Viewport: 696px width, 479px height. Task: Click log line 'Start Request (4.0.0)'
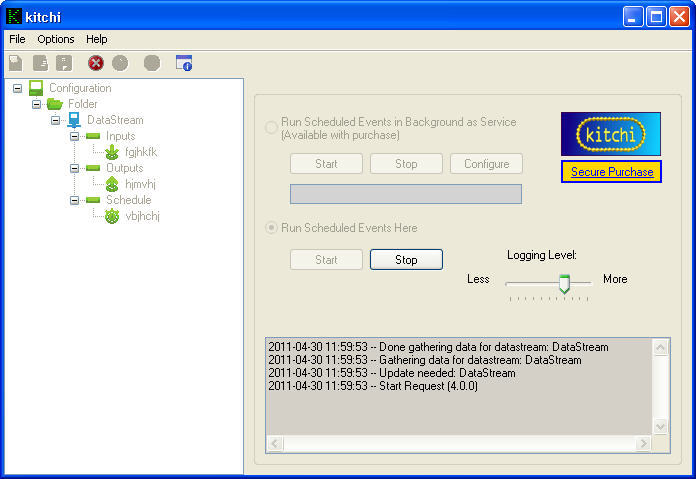(372, 386)
